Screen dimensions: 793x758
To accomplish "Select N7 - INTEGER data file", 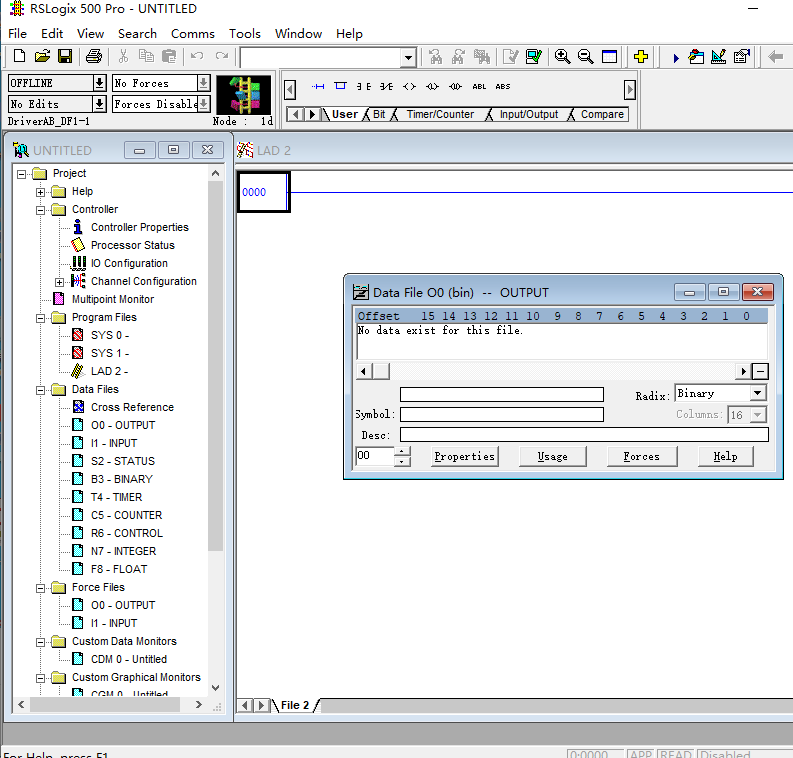I will point(123,551).
